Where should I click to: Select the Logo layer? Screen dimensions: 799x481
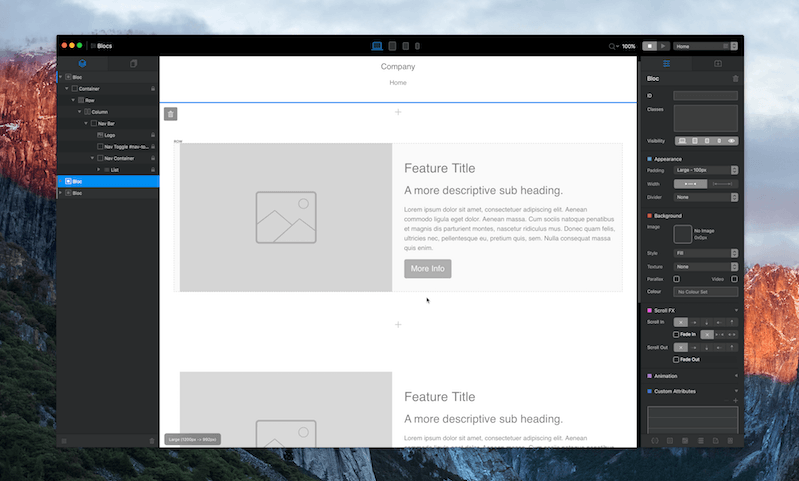coord(109,135)
